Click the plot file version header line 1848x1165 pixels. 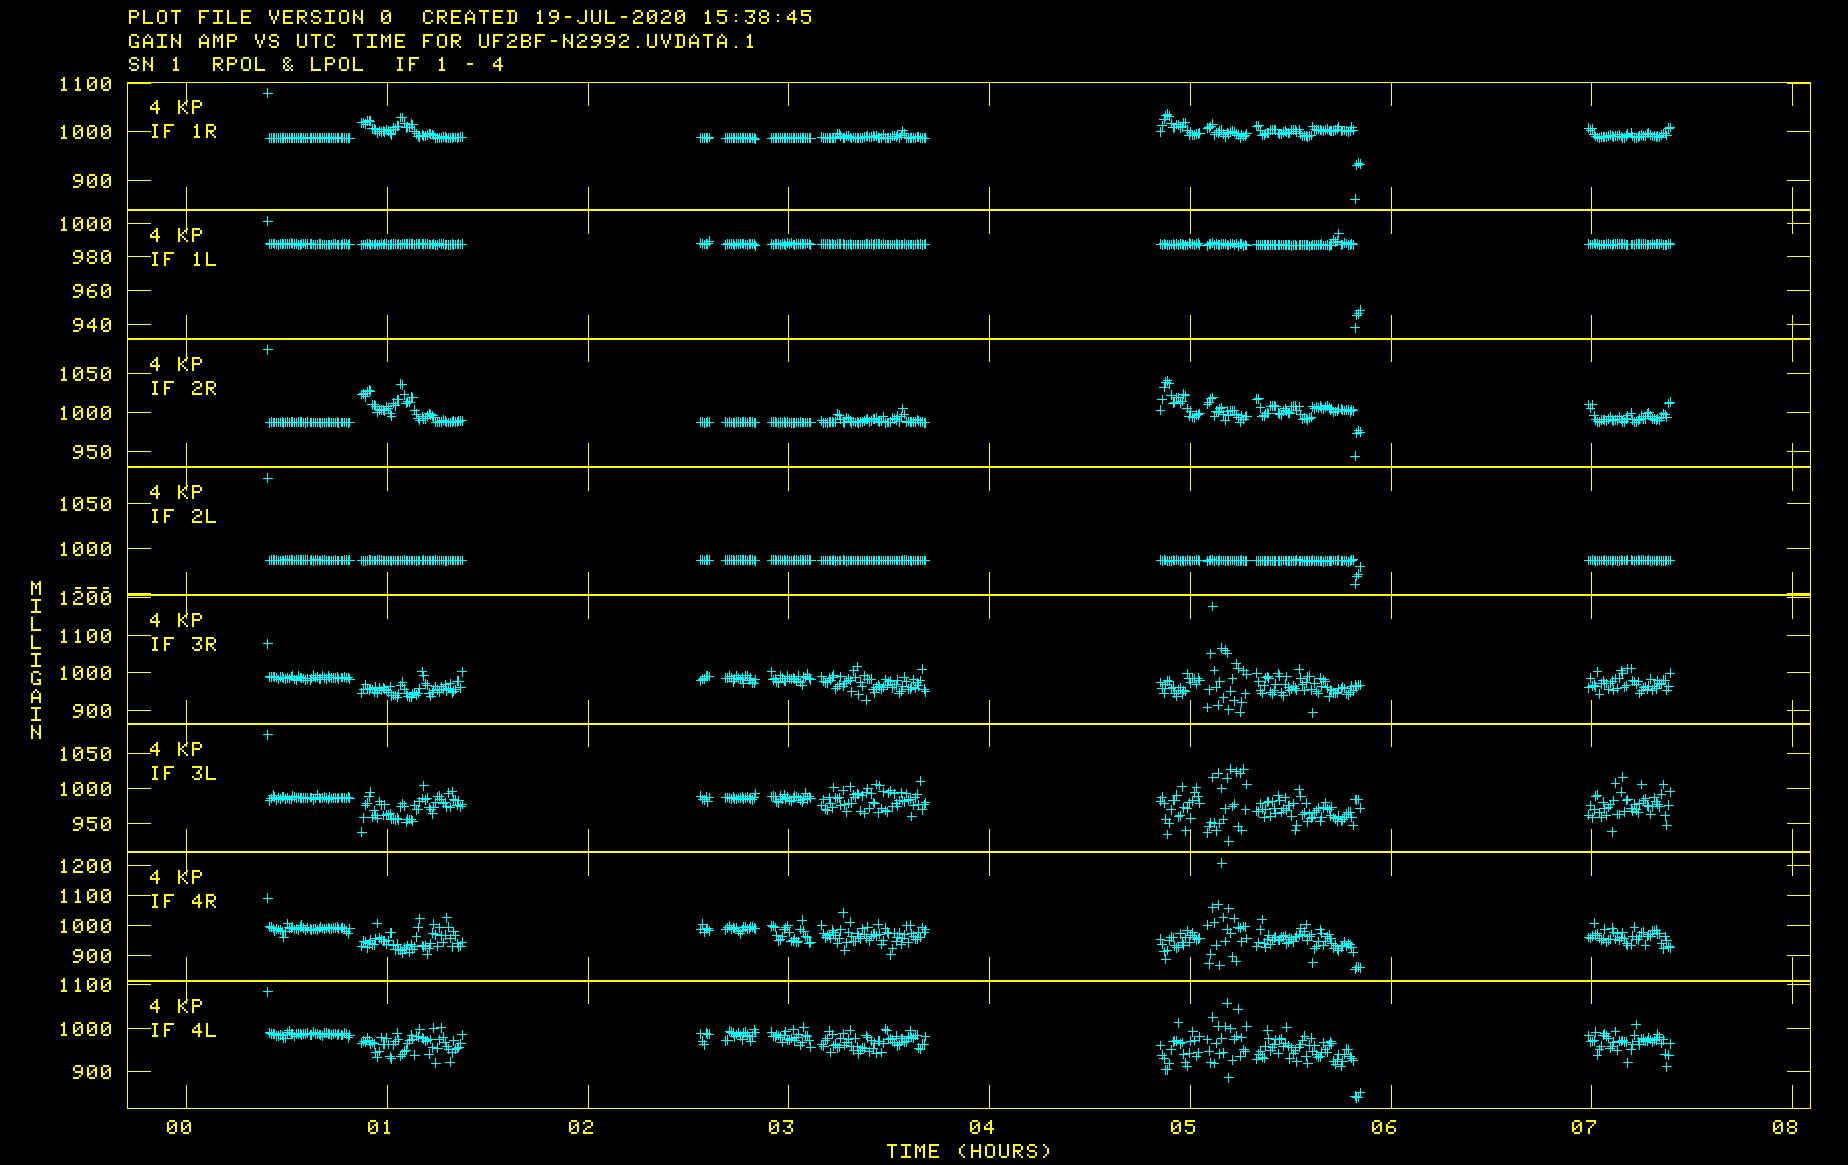(470, 18)
